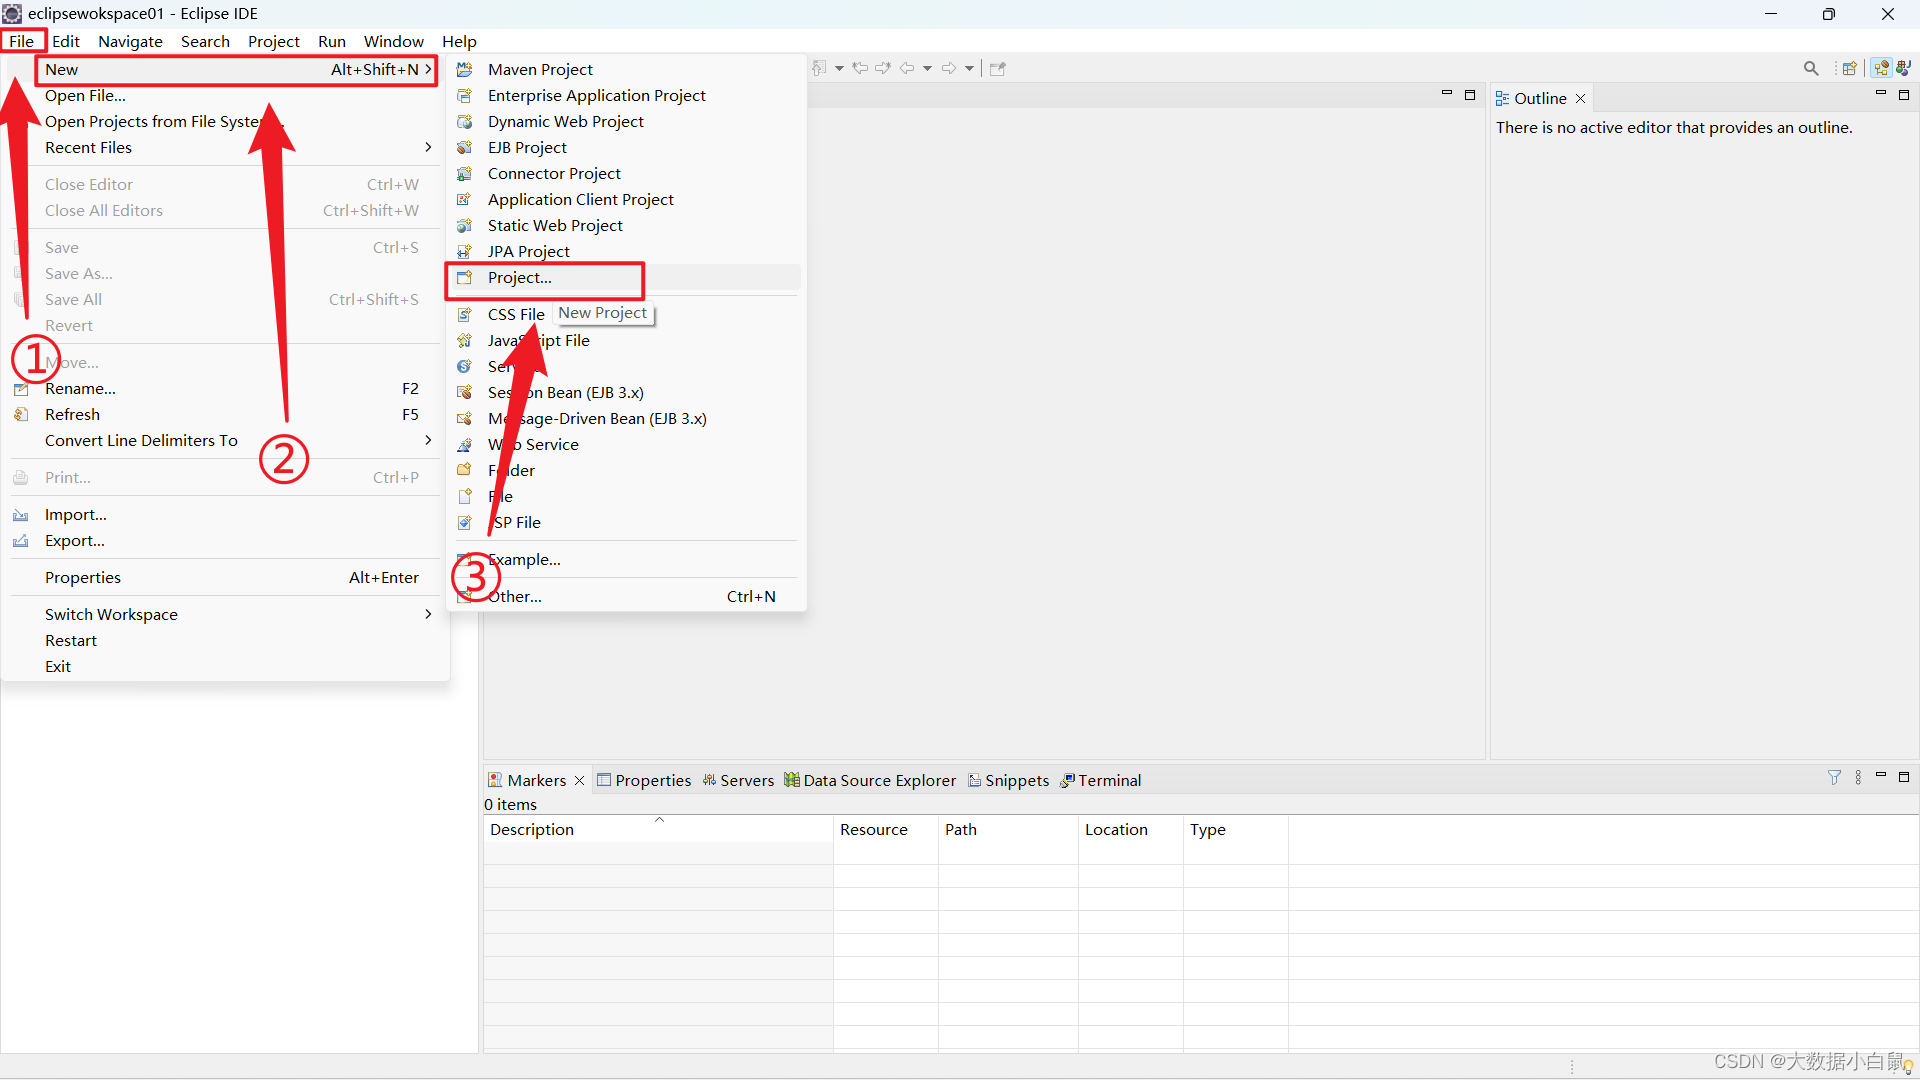Sort by the Description column header

tap(532, 829)
